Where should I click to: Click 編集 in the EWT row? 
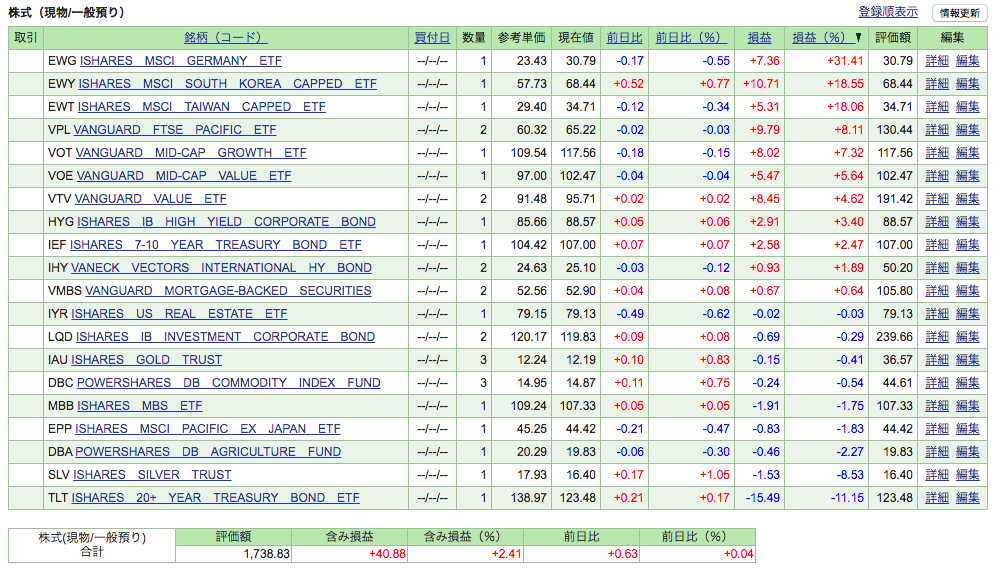[x=967, y=106]
